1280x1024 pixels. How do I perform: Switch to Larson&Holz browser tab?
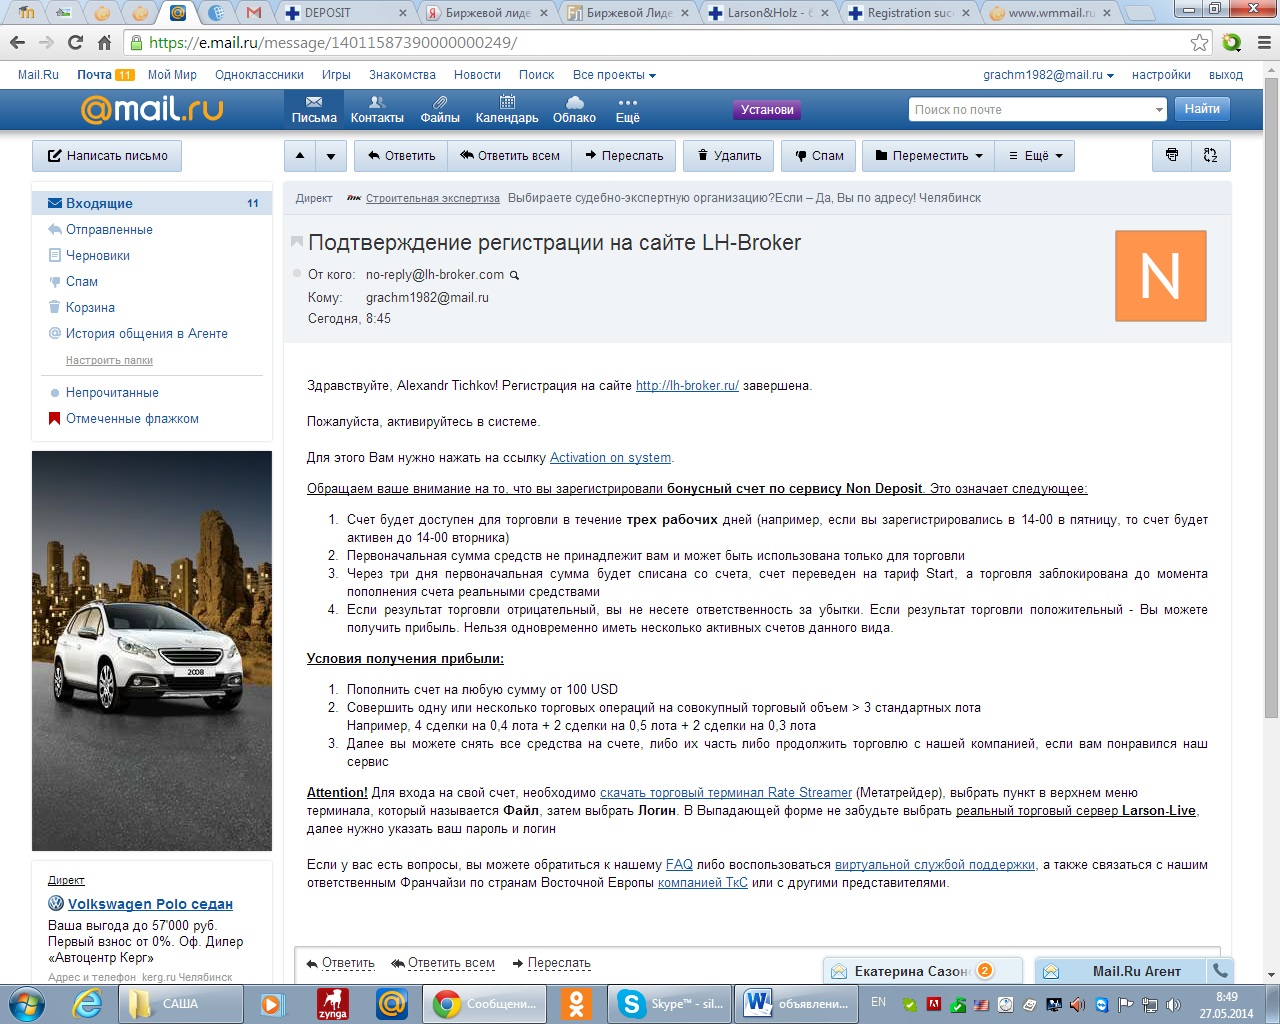pyautogui.click(x=770, y=13)
